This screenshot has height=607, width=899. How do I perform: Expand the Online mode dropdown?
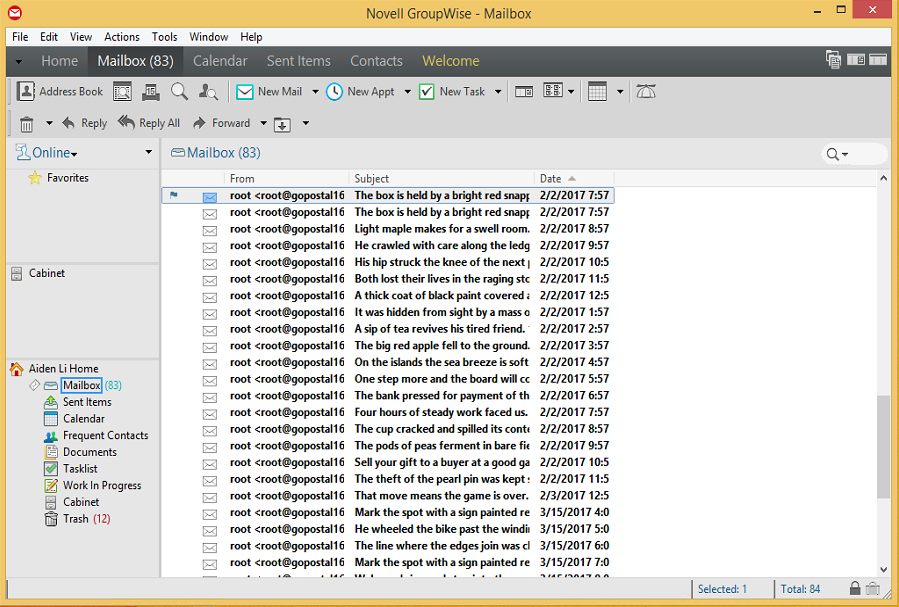coord(74,153)
